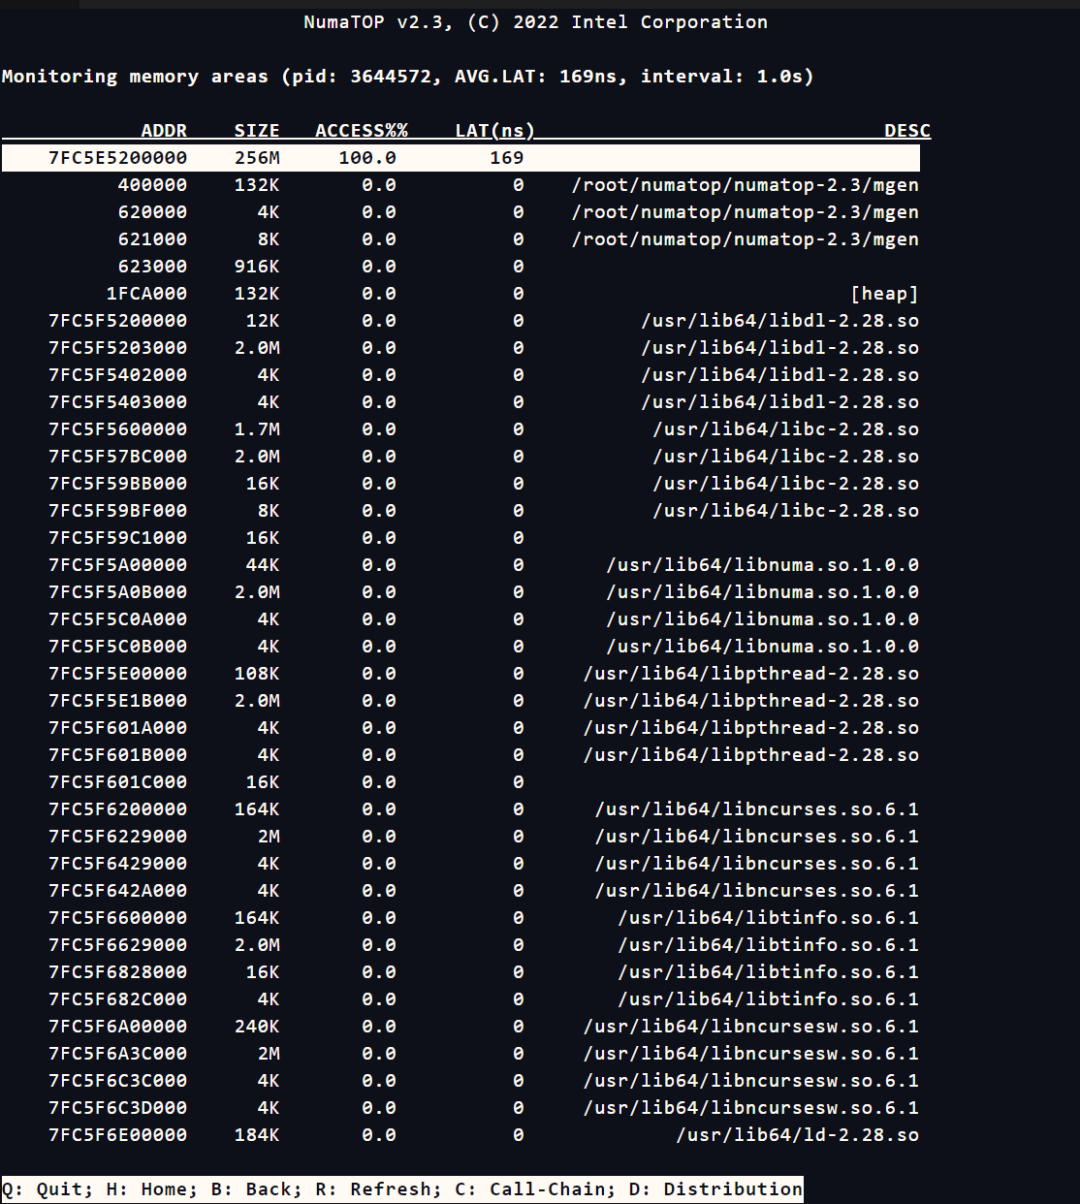
Task: Select the ld-2.28.so memory row
Action: (x=460, y=1135)
